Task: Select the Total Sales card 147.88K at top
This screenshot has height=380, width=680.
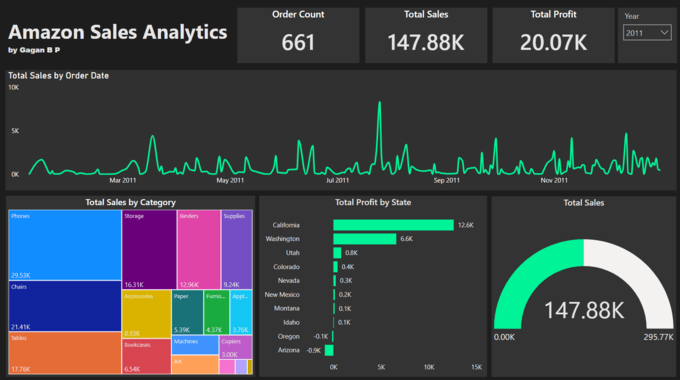Action: coord(426,35)
